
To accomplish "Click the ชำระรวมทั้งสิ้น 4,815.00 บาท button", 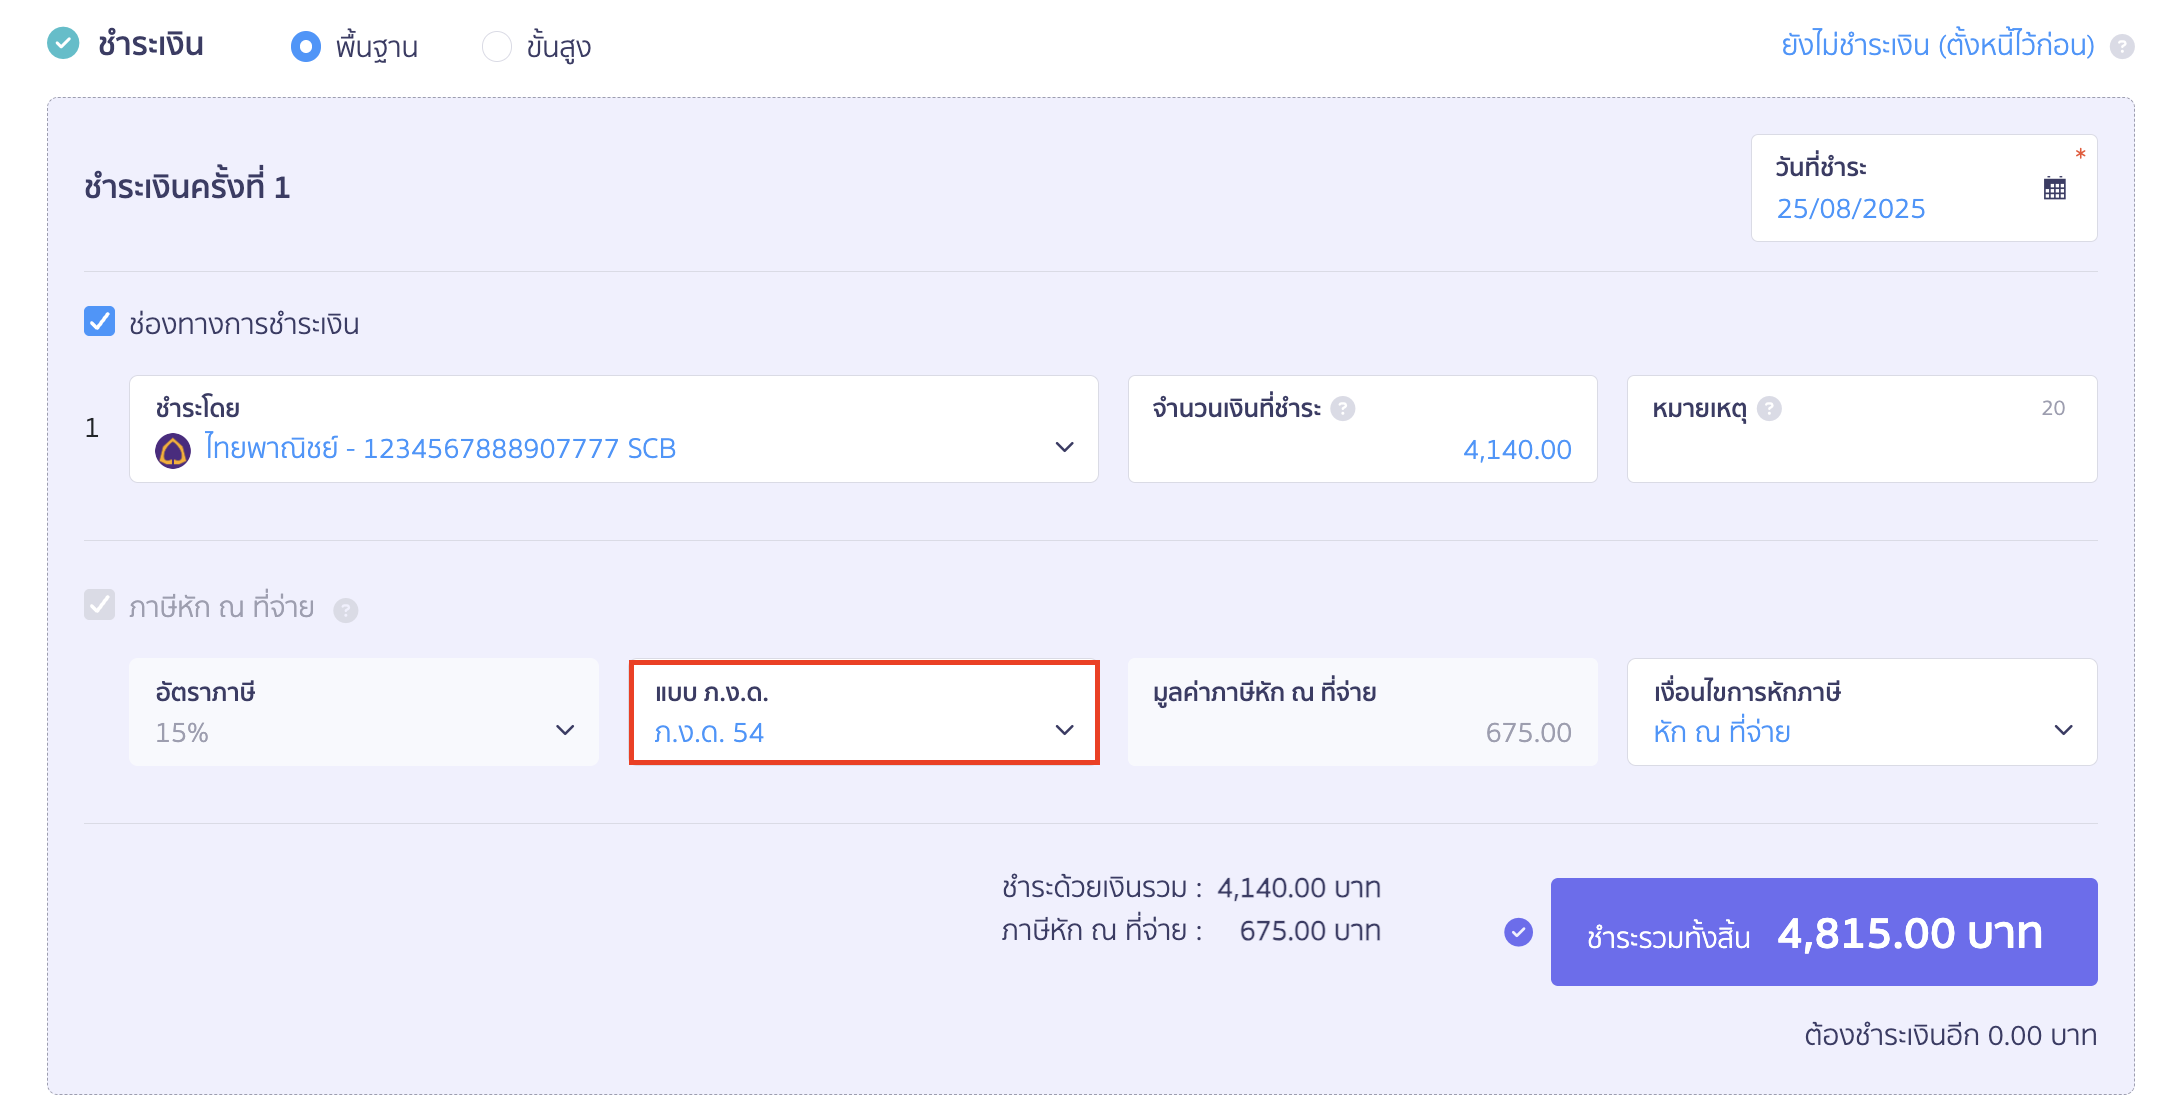I will coord(1824,932).
